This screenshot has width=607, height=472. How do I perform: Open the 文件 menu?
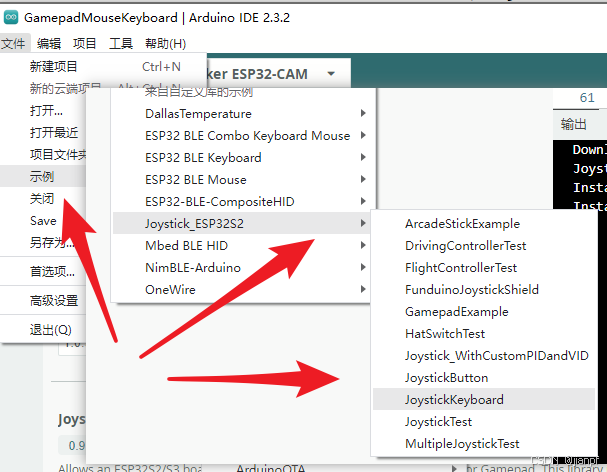(x=13, y=43)
